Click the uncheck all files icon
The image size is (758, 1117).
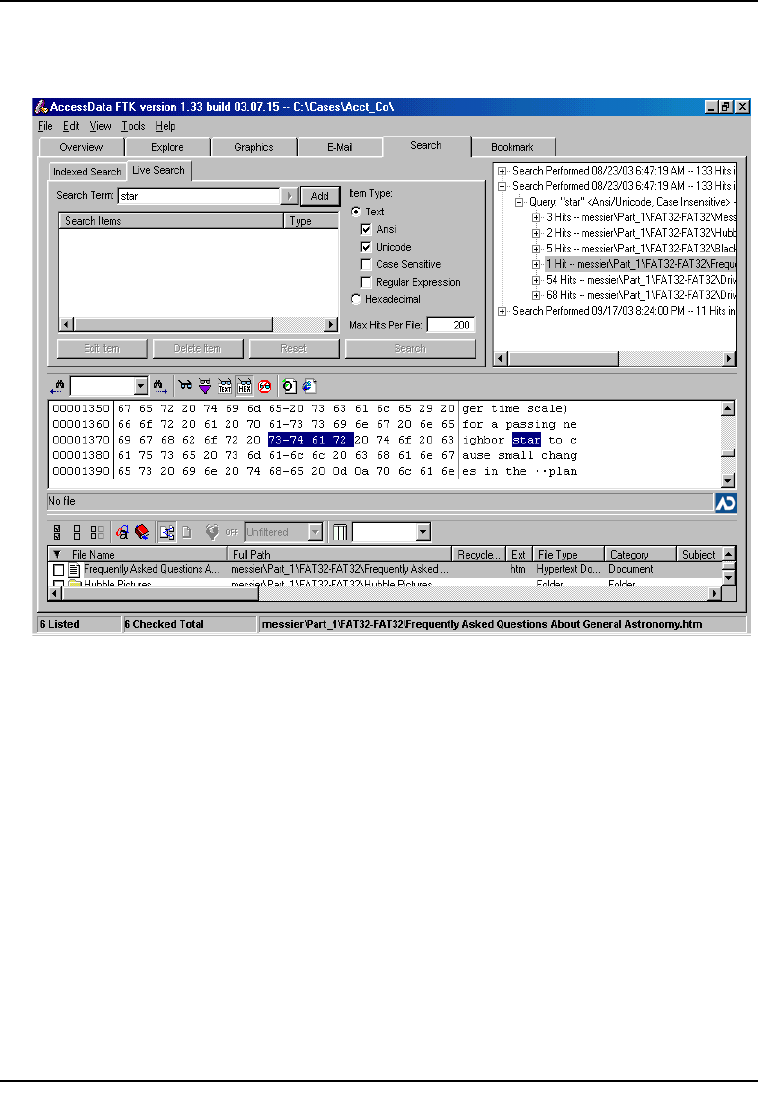[x=77, y=532]
